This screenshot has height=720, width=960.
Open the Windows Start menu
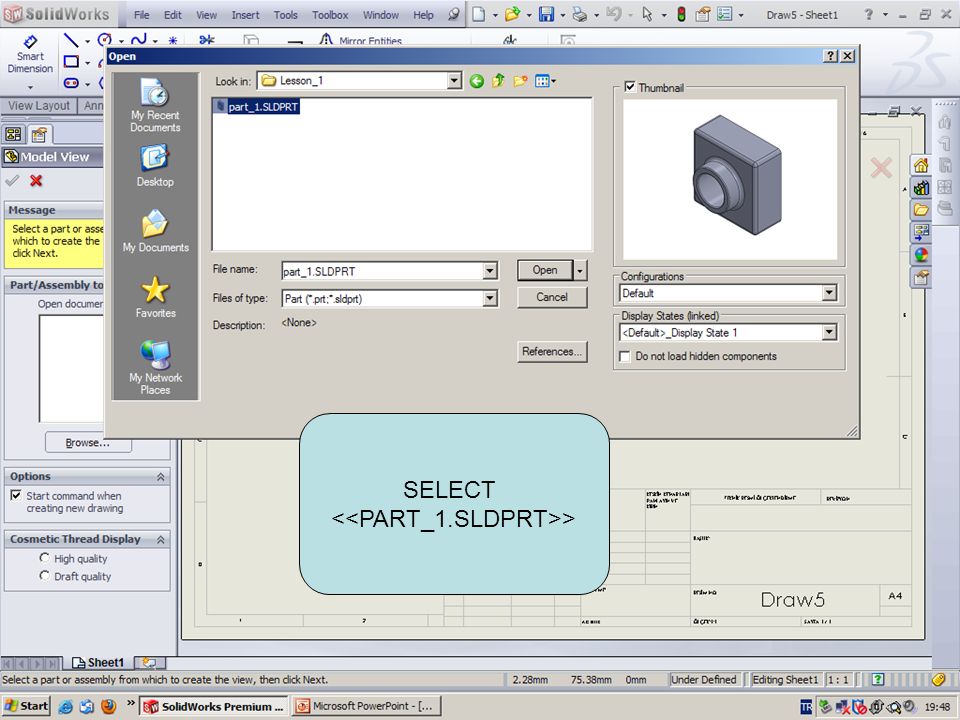pyautogui.click(x=26, y=706)
